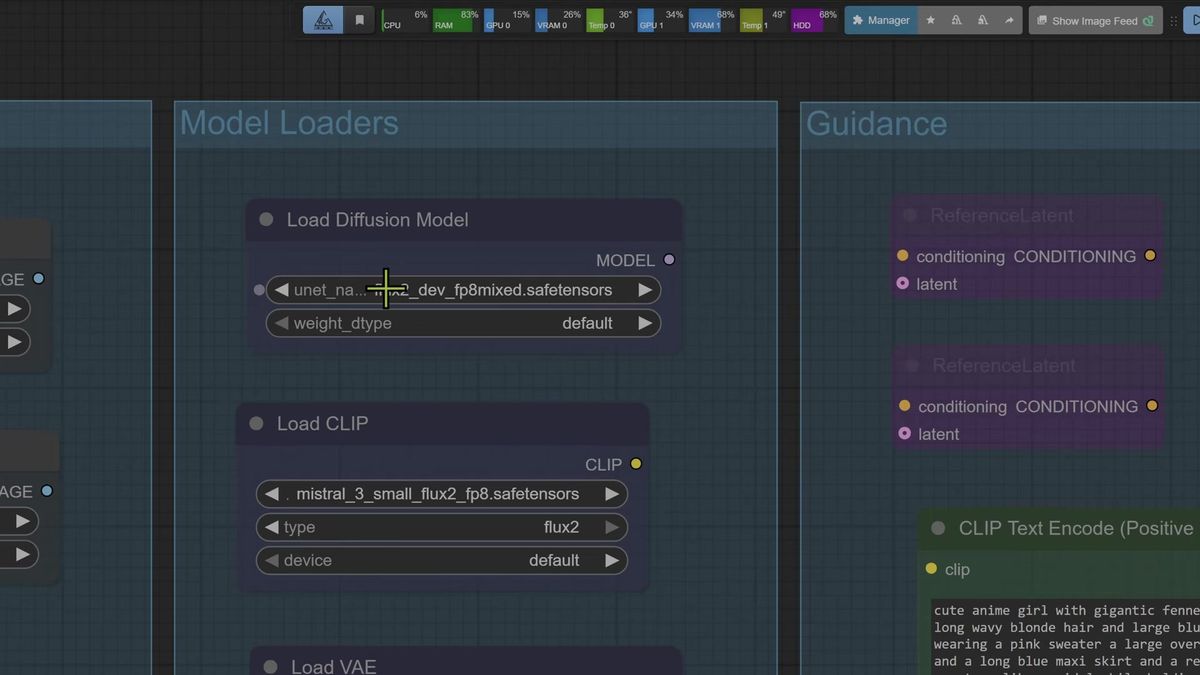Click first ReferenceLatent conditioning input socket

pos(903,256)
